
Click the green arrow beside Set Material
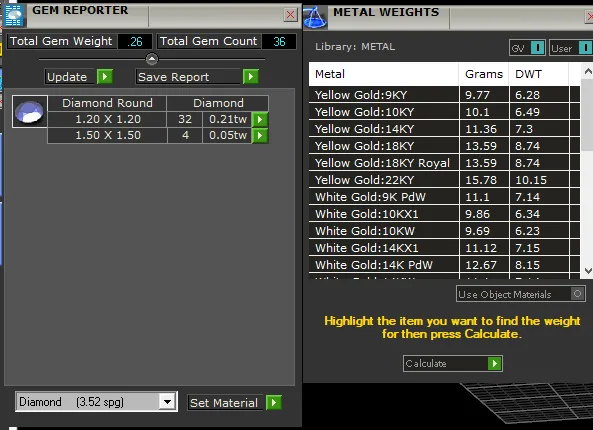click(x=274, y=402)
